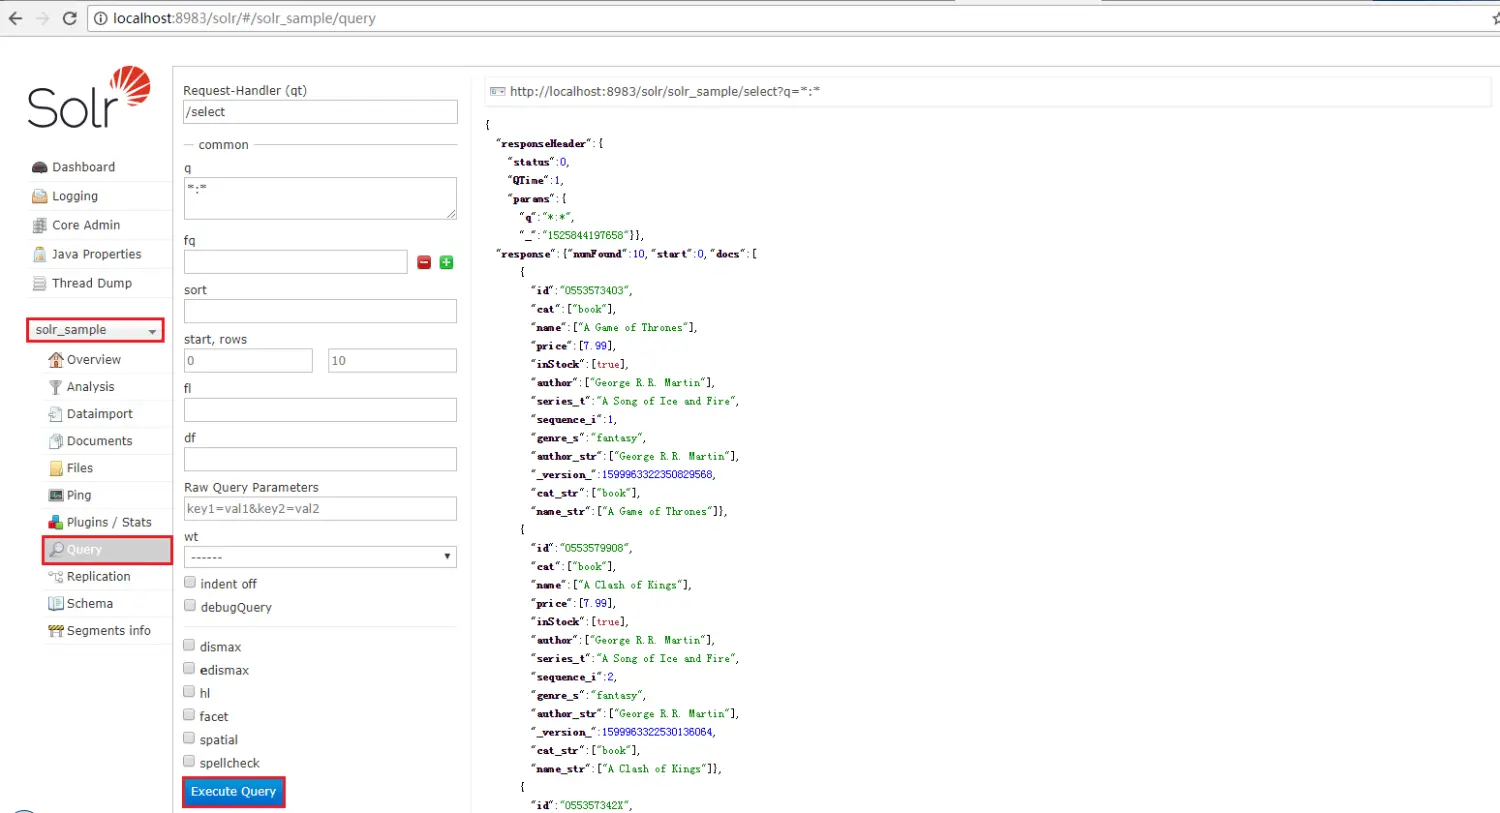The width and height of the screenshot is (1500, 813).
Task: Open the Plugins / Stats link
Action: pos(109,522)
